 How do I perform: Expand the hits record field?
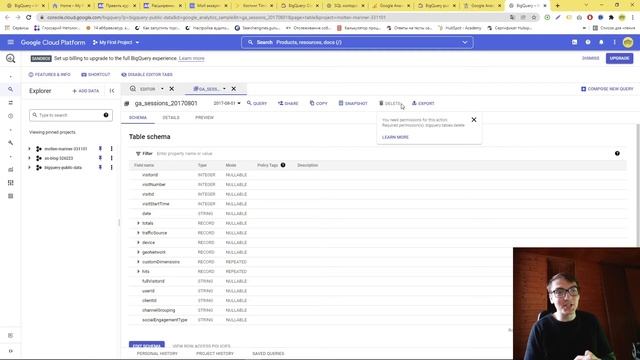tap(138, 271)
